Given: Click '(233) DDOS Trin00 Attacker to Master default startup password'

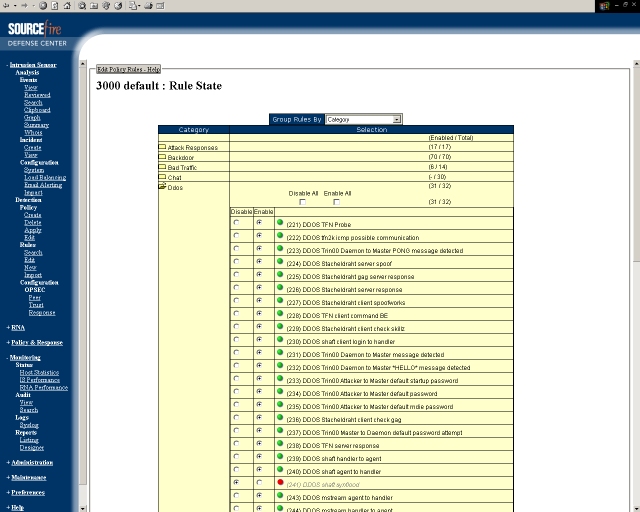Looking at the screenshot, I should click(x=372, y=381).
